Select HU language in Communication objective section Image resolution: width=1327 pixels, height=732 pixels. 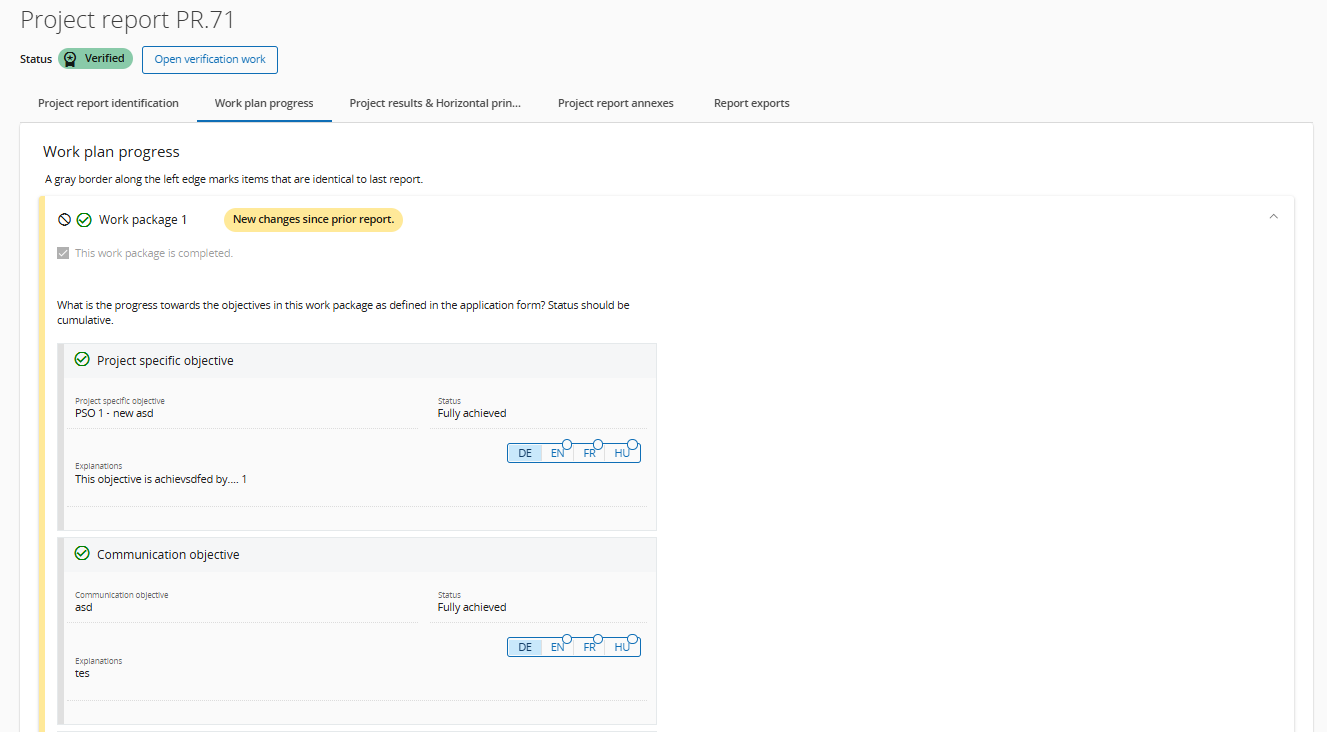pos(622,647)
